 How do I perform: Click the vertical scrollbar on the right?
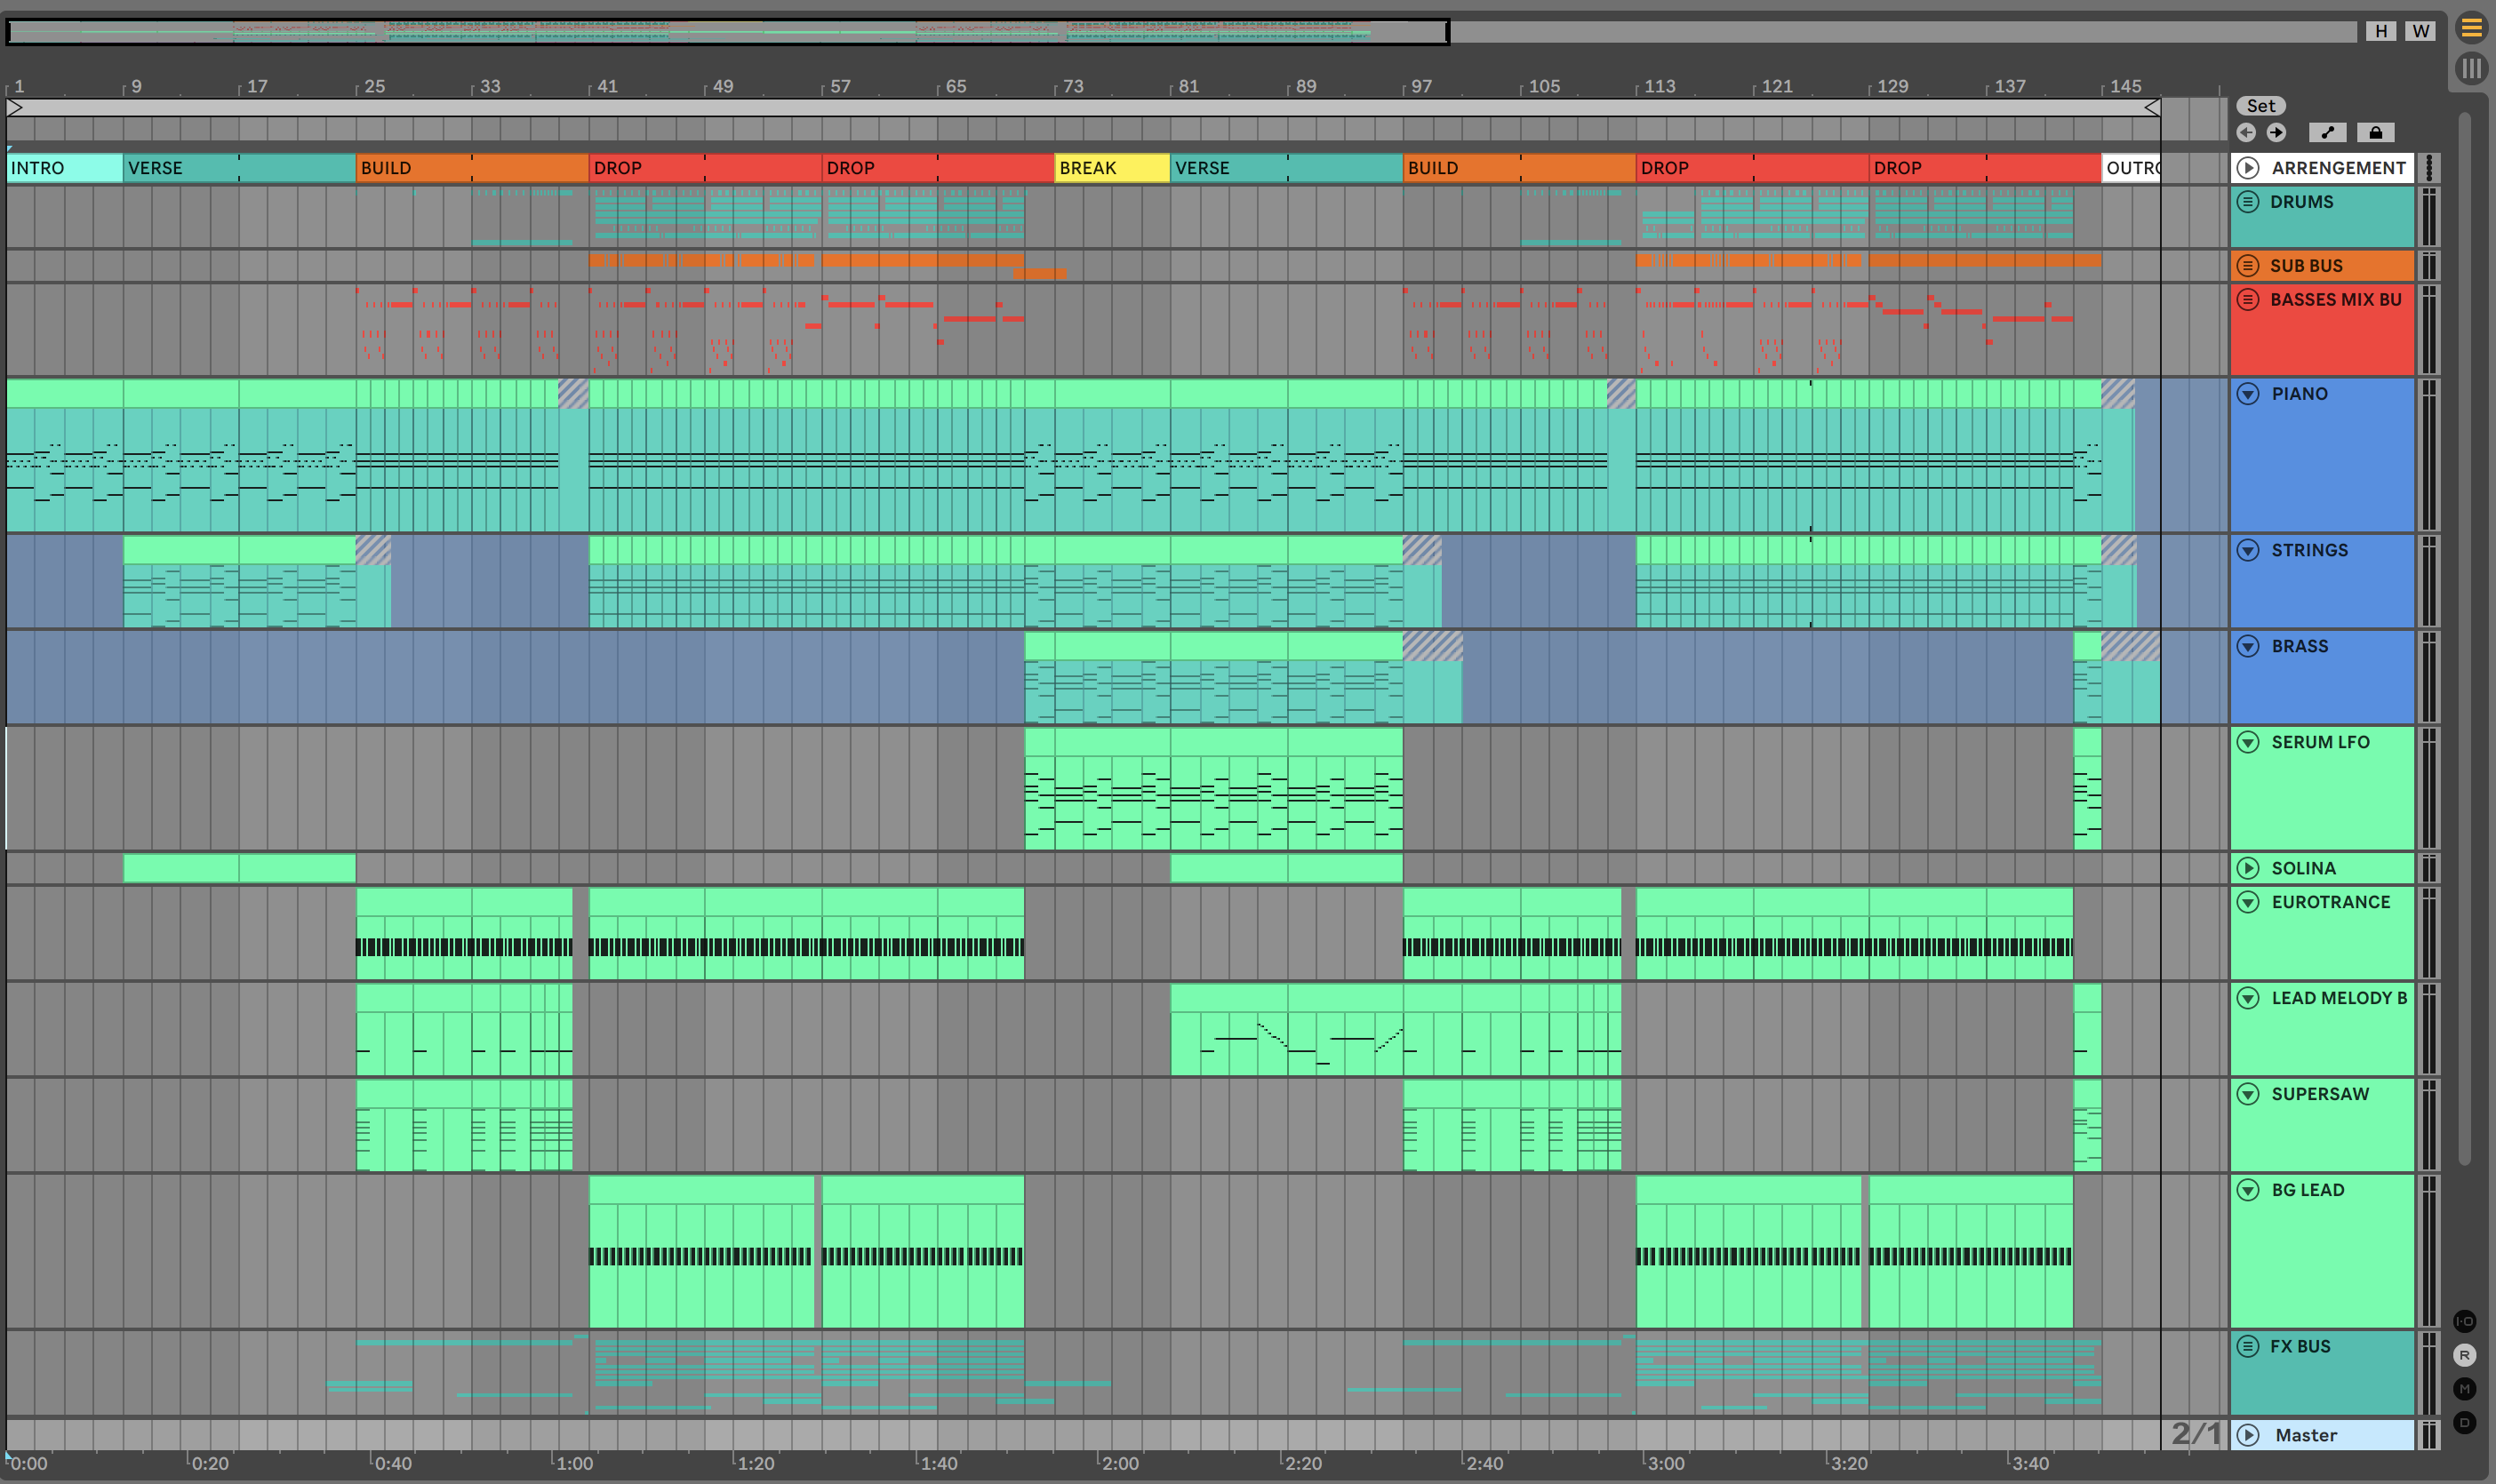pos(2465,640)
